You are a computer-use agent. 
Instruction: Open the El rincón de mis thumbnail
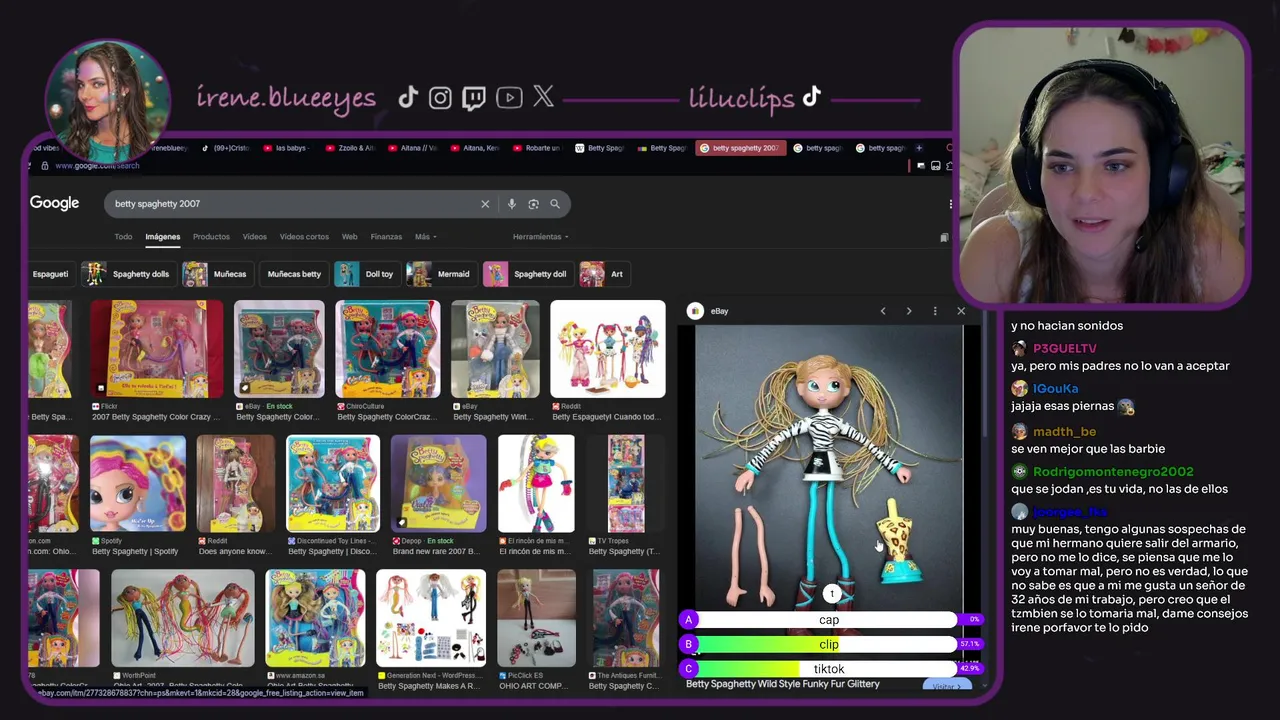[536, 483]
